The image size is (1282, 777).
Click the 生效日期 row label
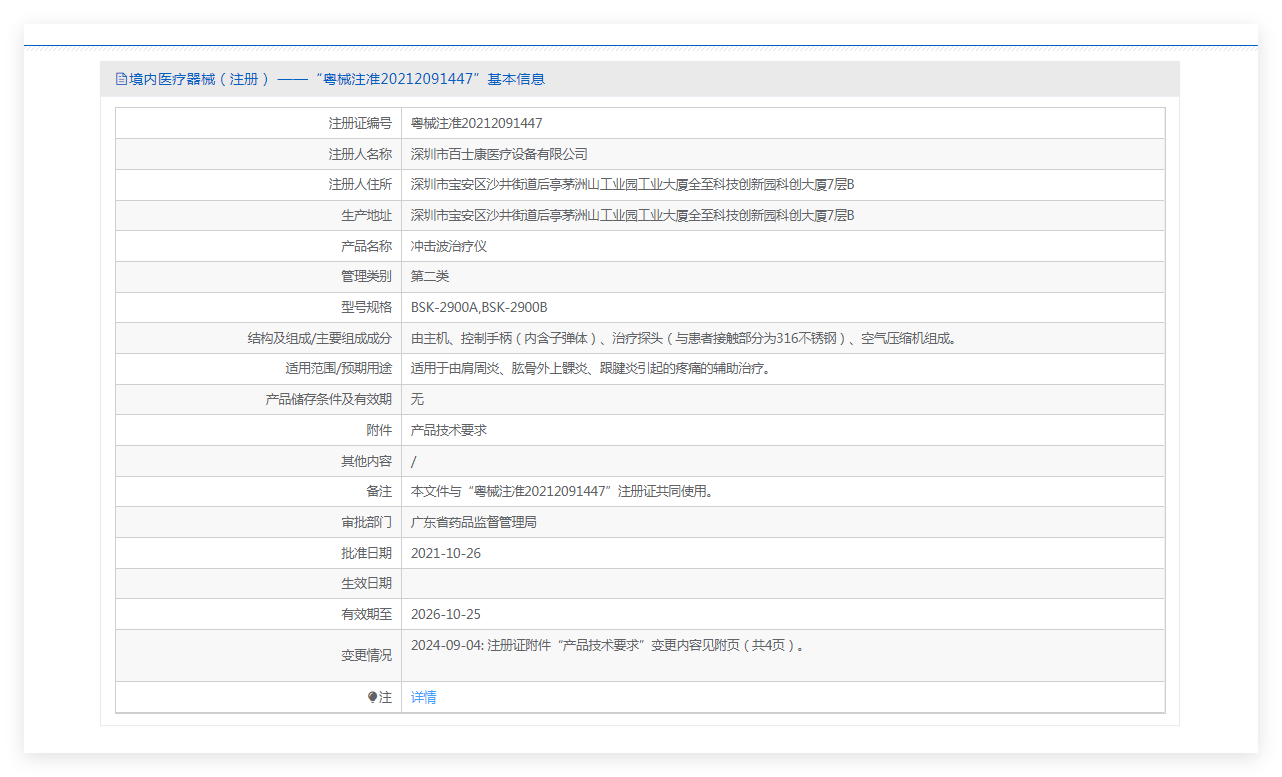[x=366, y=583]
